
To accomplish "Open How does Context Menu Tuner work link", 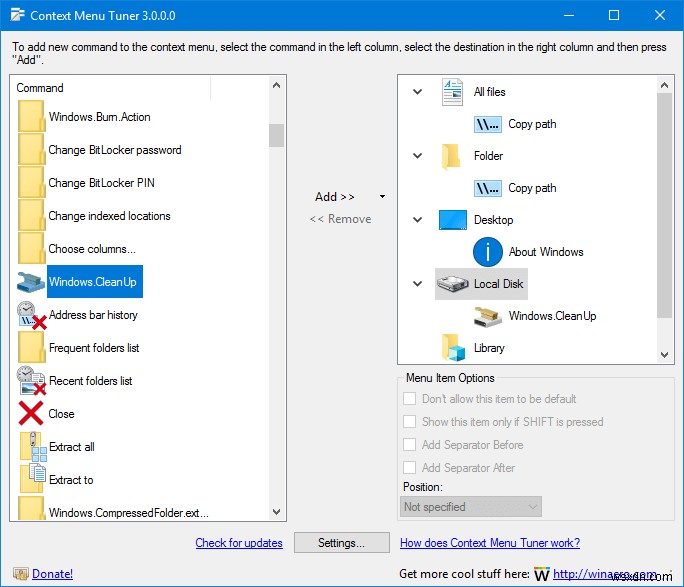I will (490, 543).
